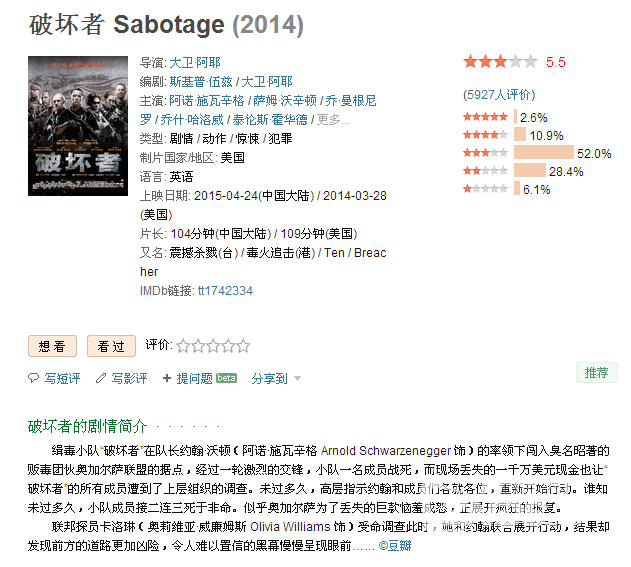631x567 pixels.
Task: Open the 分享到 share menu
Action: 269,378
